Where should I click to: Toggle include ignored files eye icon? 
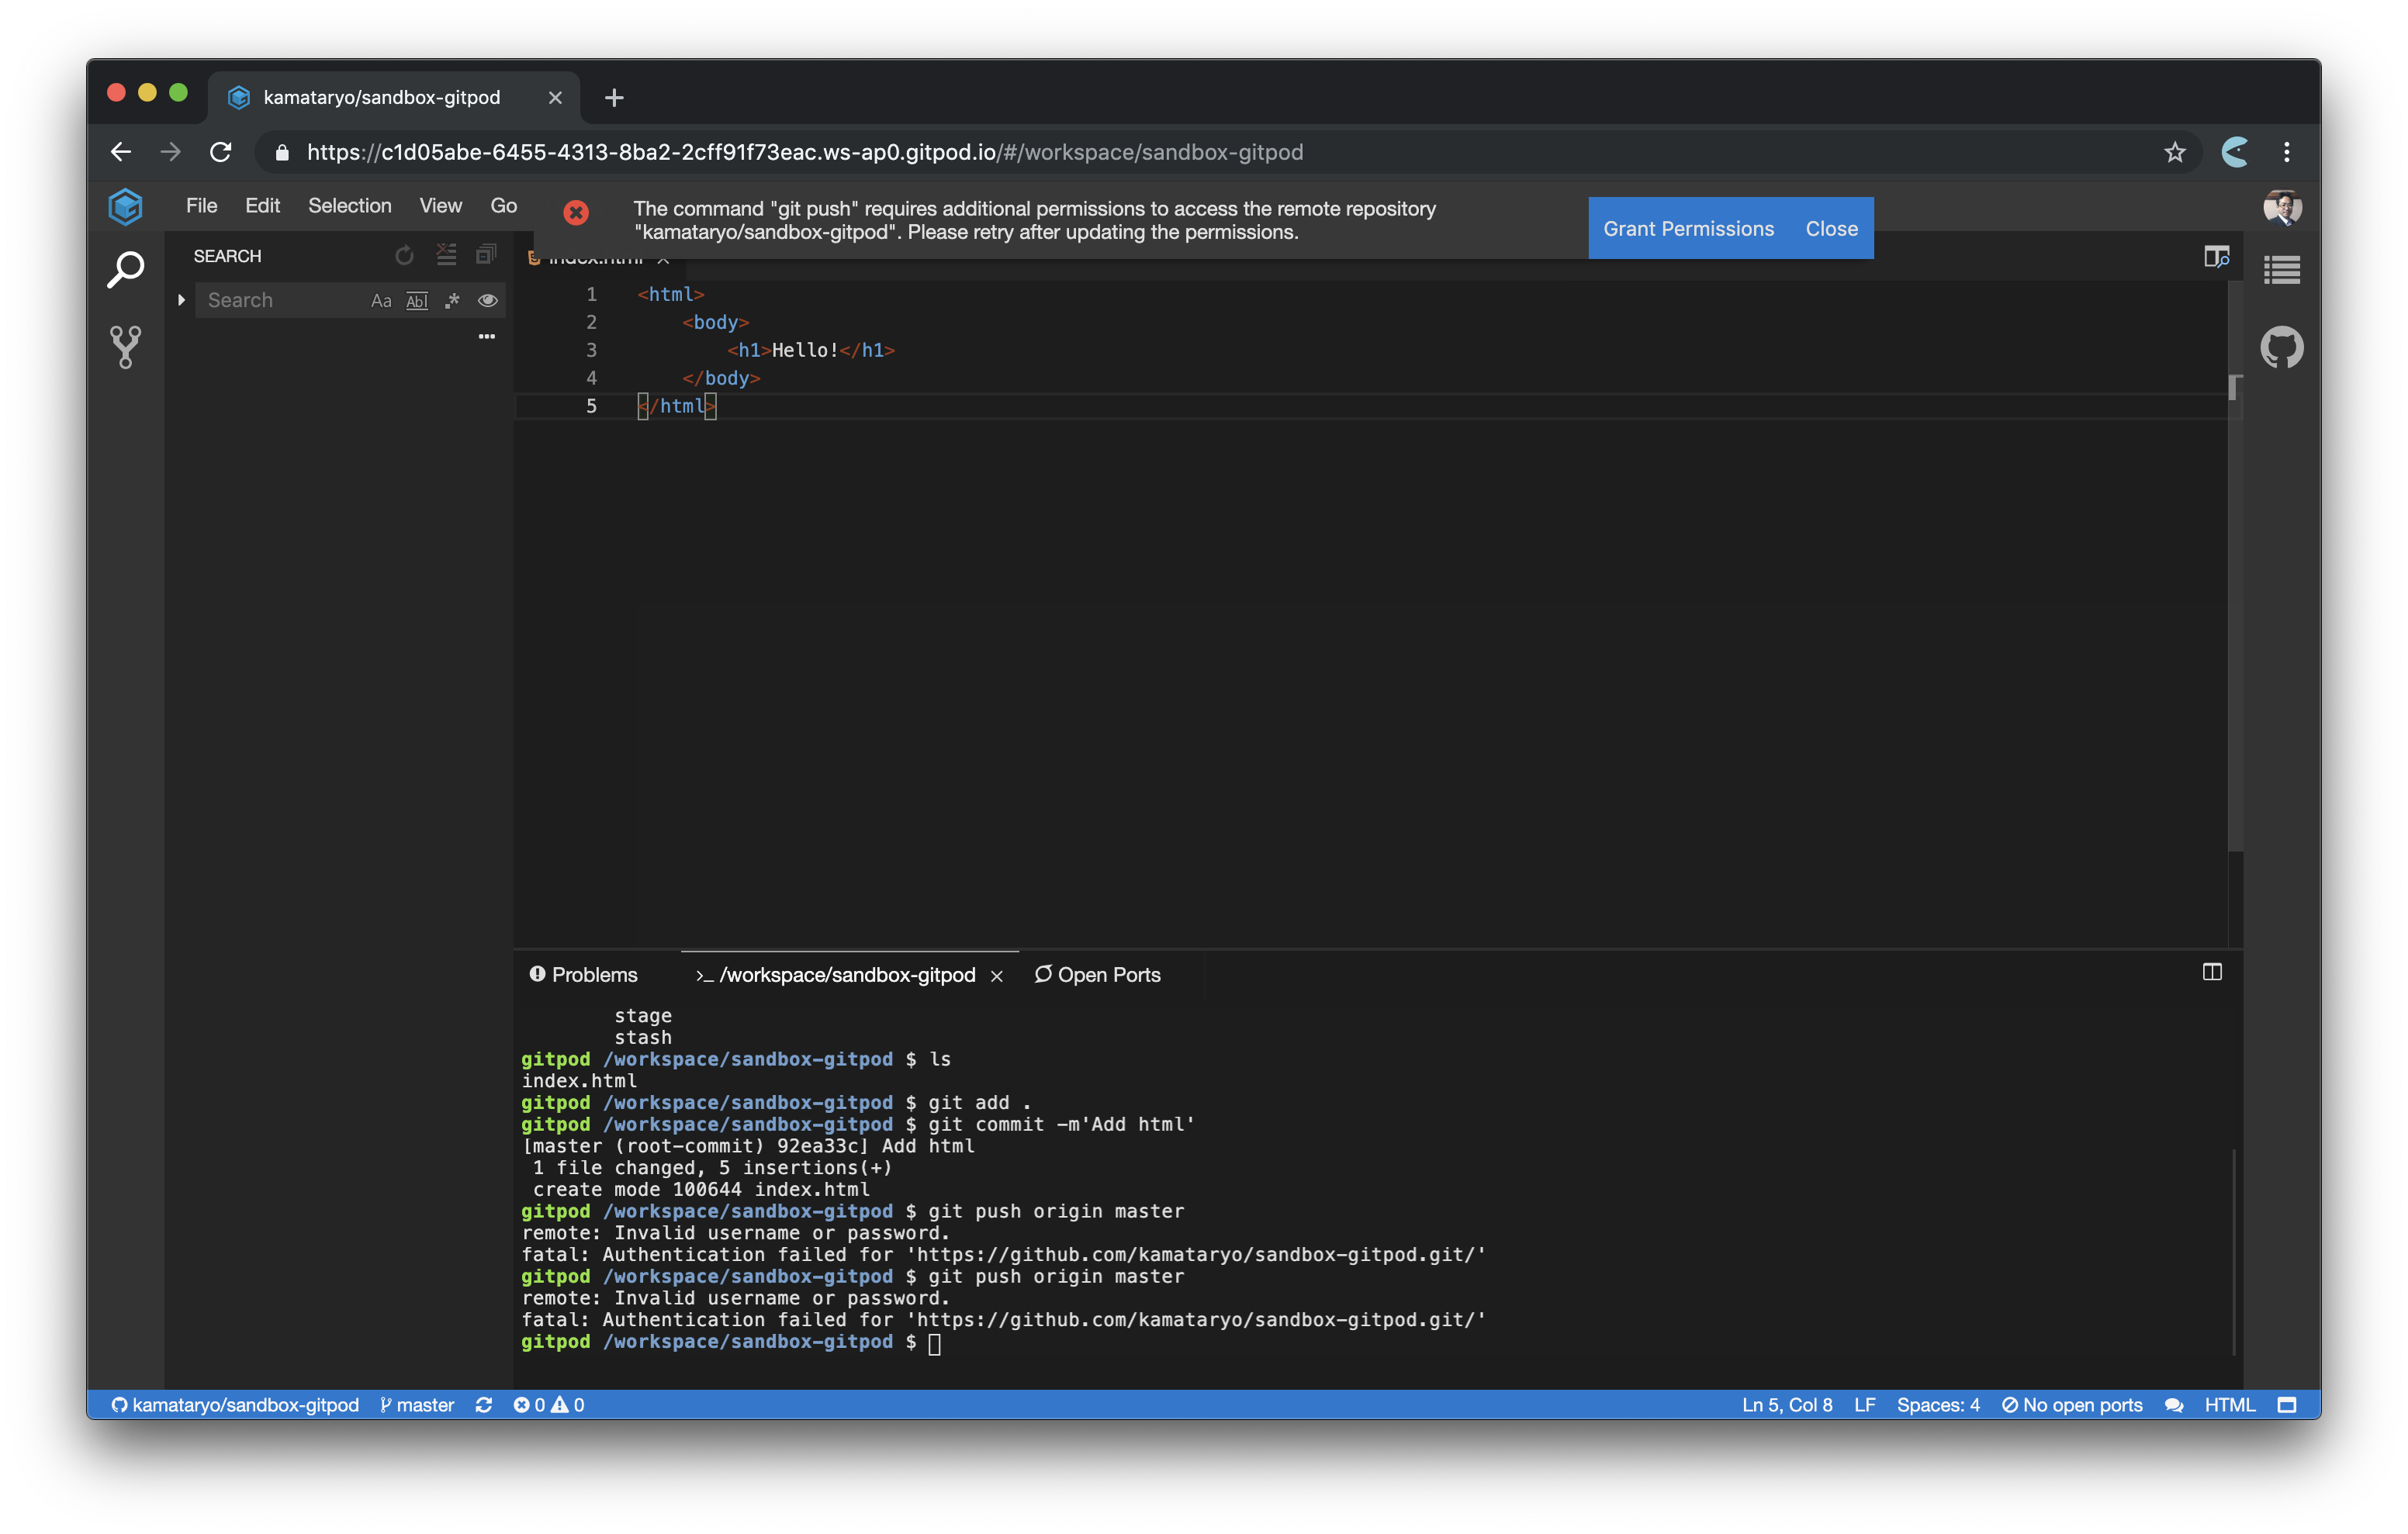(487, 301)
